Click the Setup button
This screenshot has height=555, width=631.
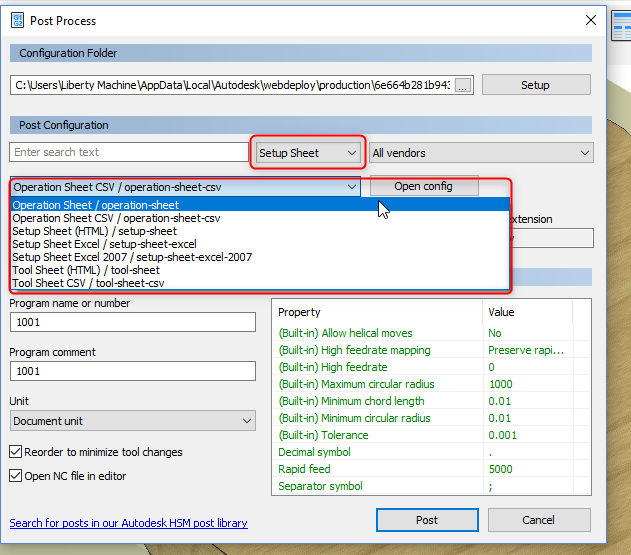pyautogui.click(x=535, y=85)
